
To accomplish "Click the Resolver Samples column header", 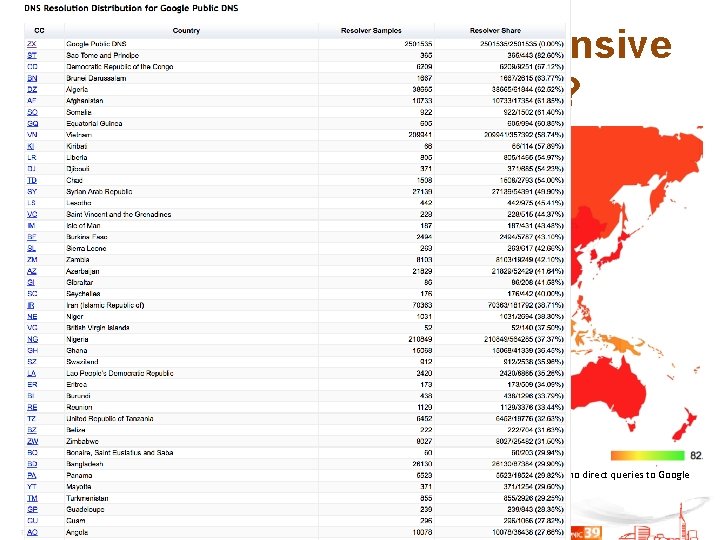I will point(371,30).
